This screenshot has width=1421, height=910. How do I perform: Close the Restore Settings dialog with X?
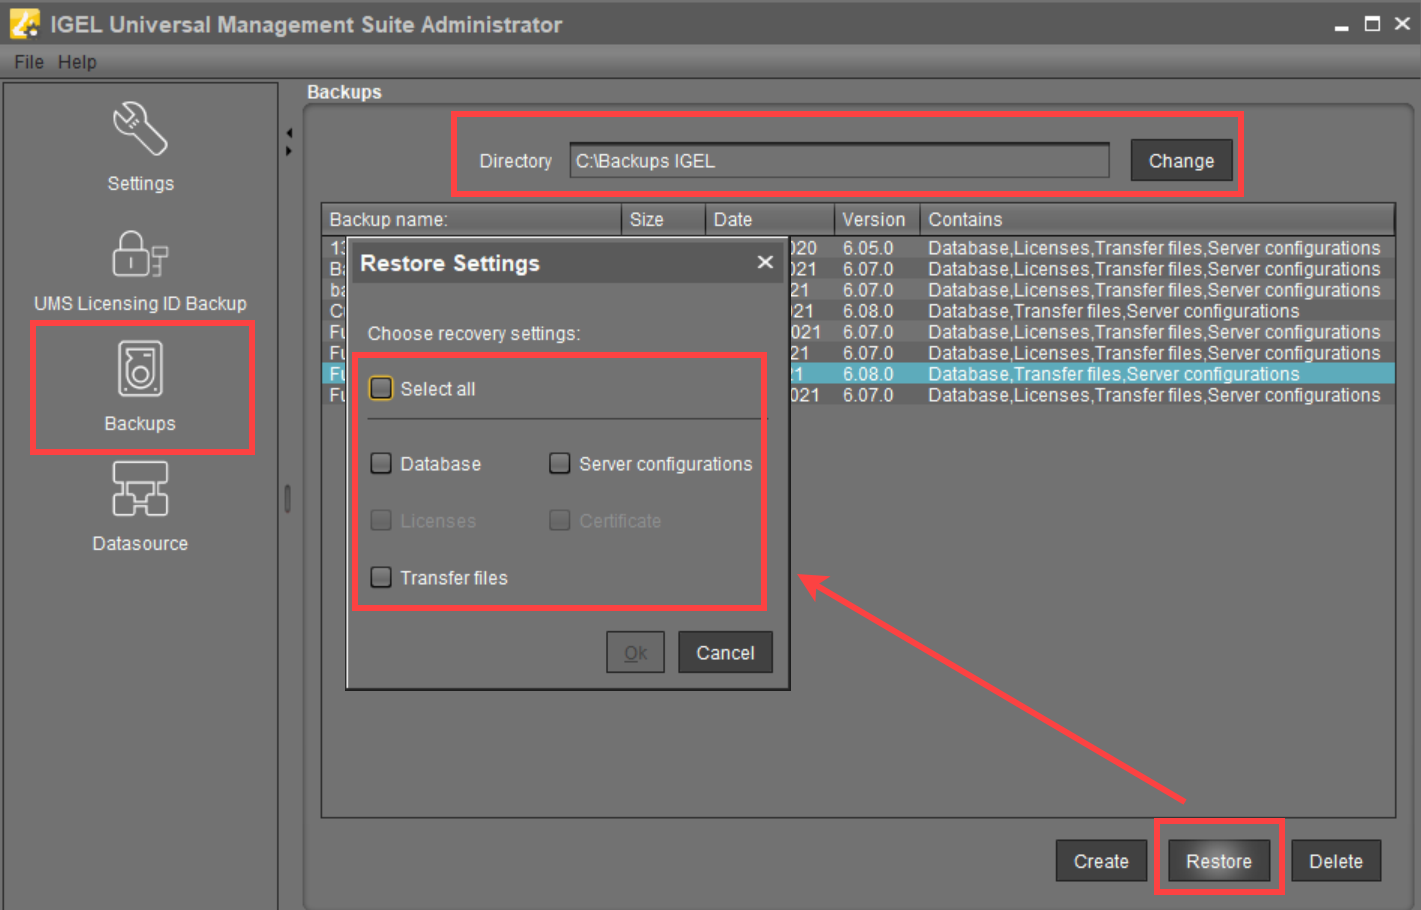pos(765,262)
